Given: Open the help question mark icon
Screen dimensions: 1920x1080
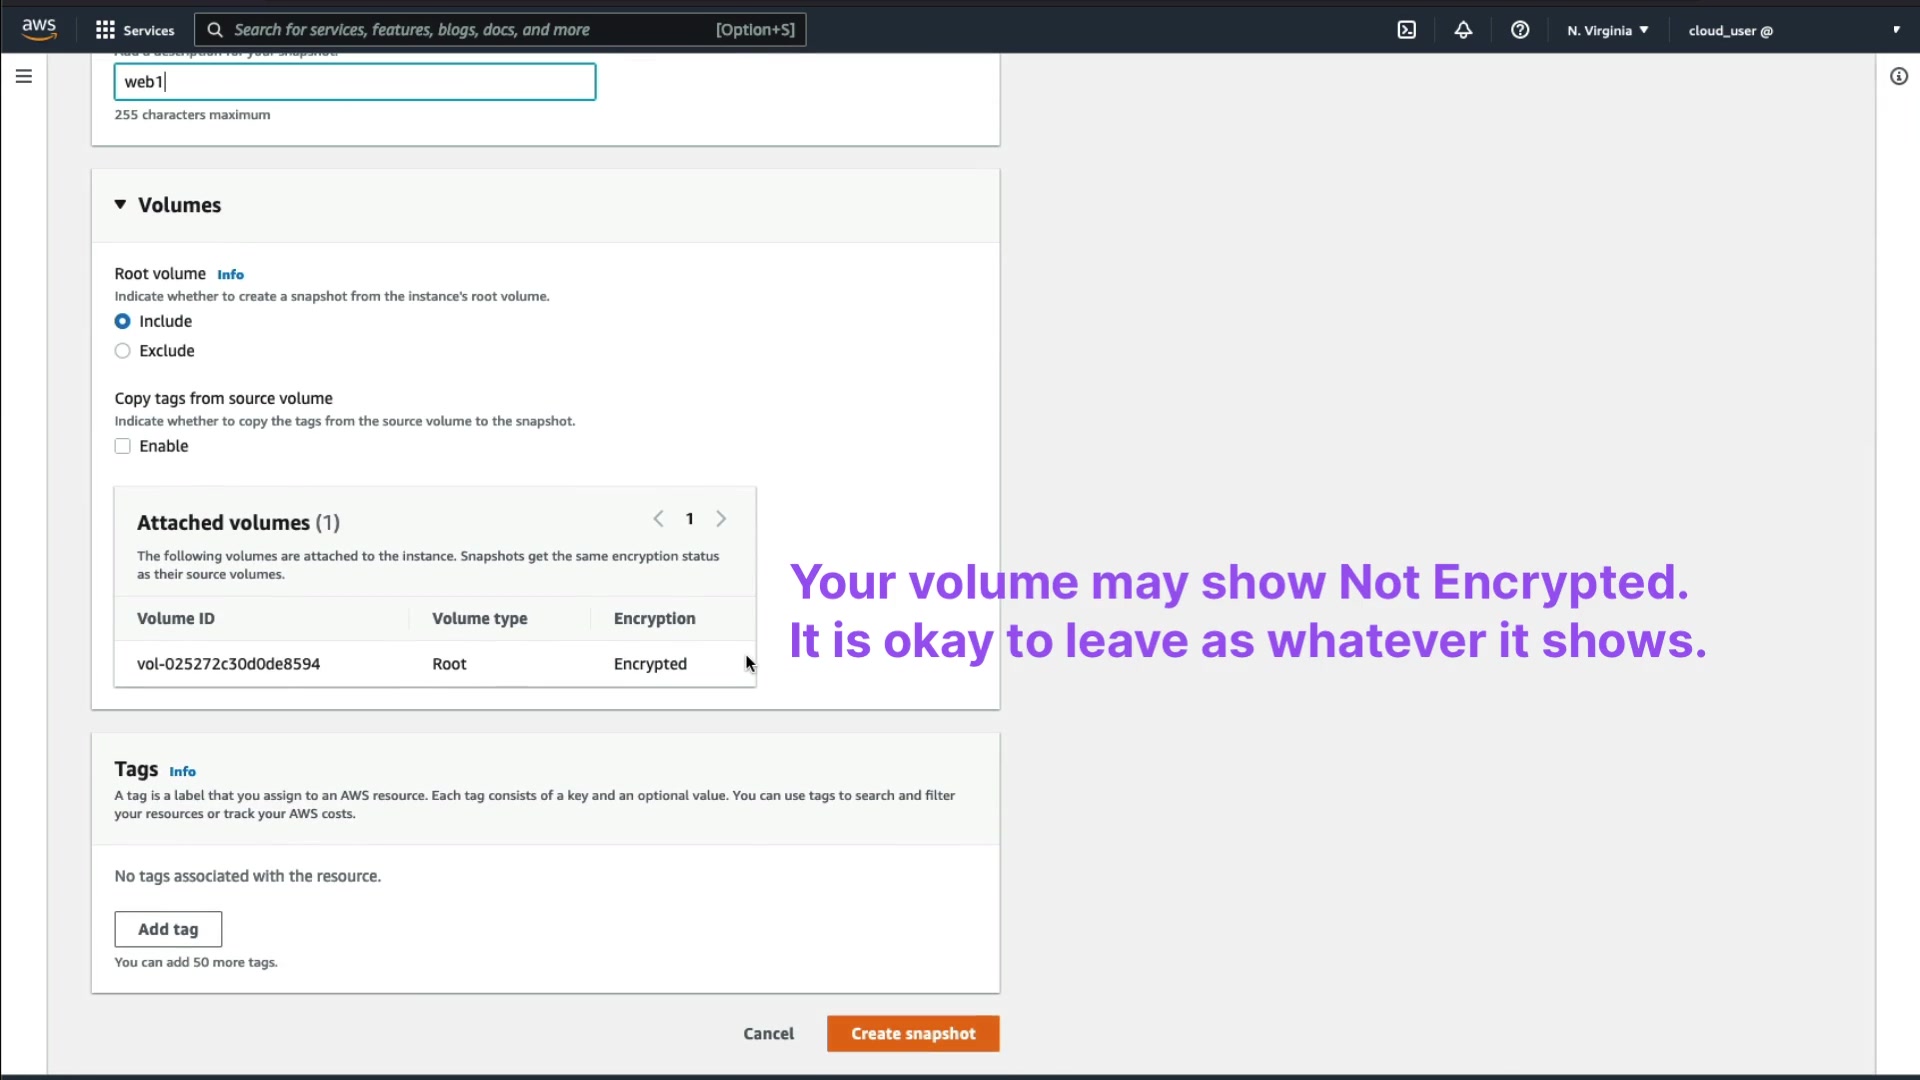Looking at the screenshot, I should (1520, 30).
